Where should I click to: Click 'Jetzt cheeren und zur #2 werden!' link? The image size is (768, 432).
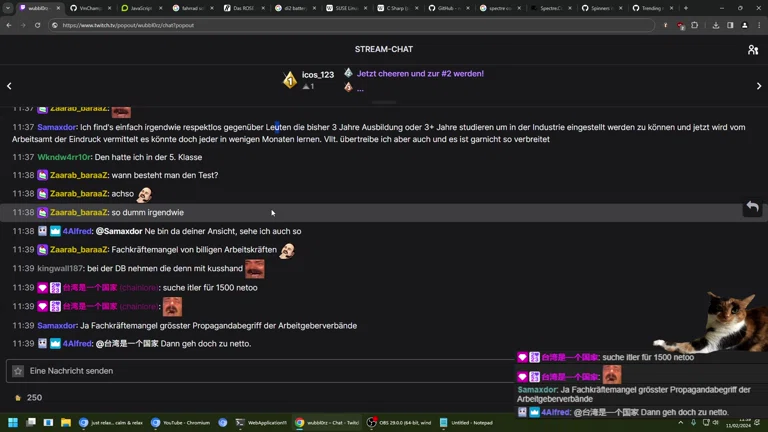[420, 73]
